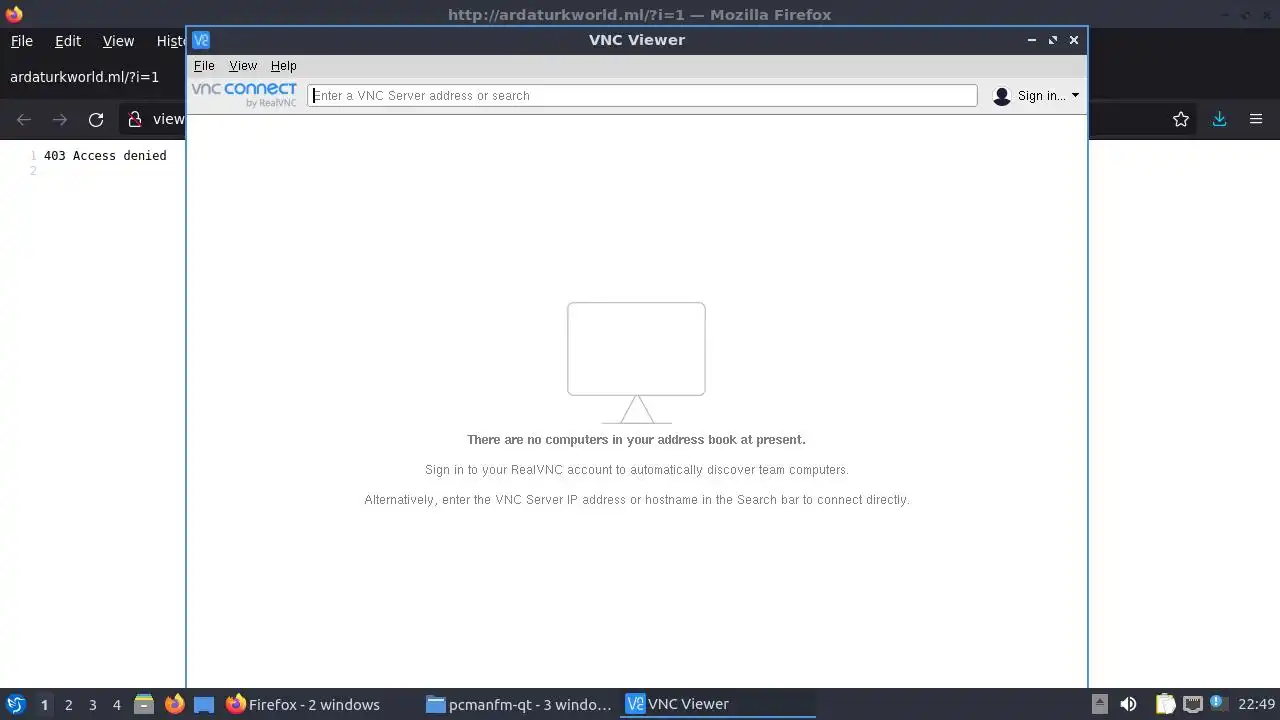Click 'Sign in to your RealVNC account' text
The height and width of the screenshot is (720, 1280).
pyautogui.click(x=636, y=470)
